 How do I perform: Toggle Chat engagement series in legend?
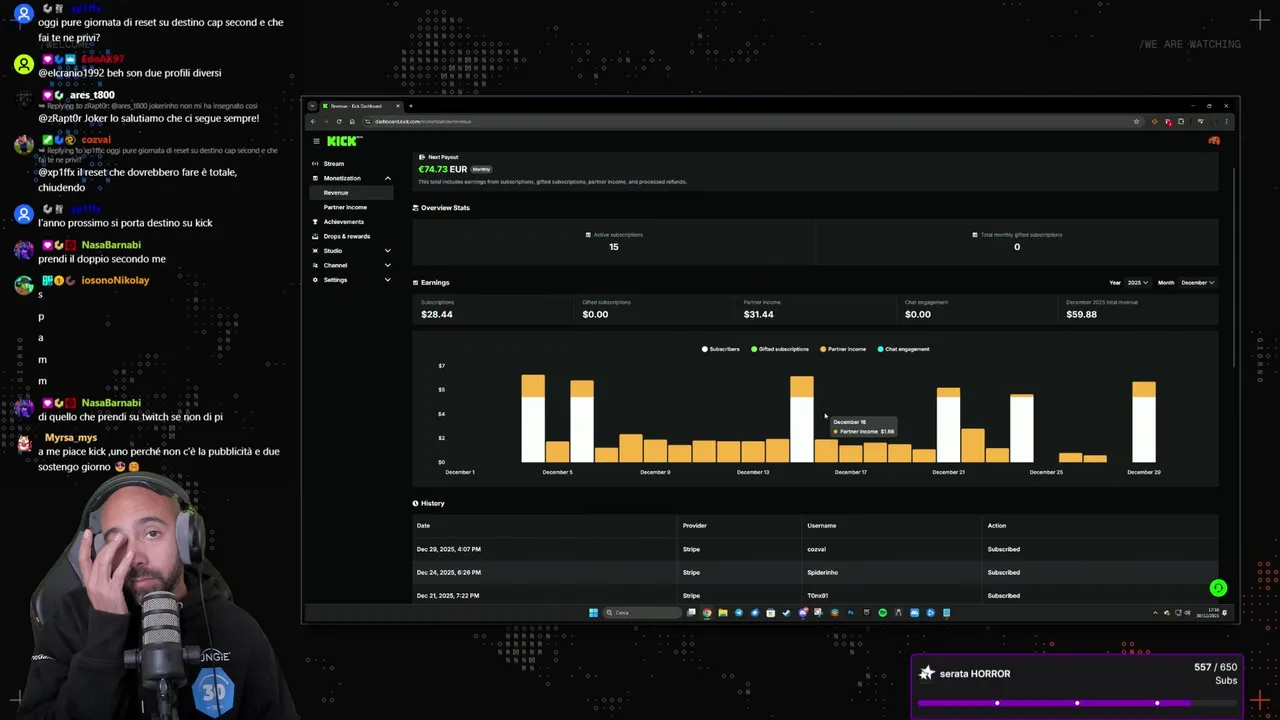coord(903,349)
